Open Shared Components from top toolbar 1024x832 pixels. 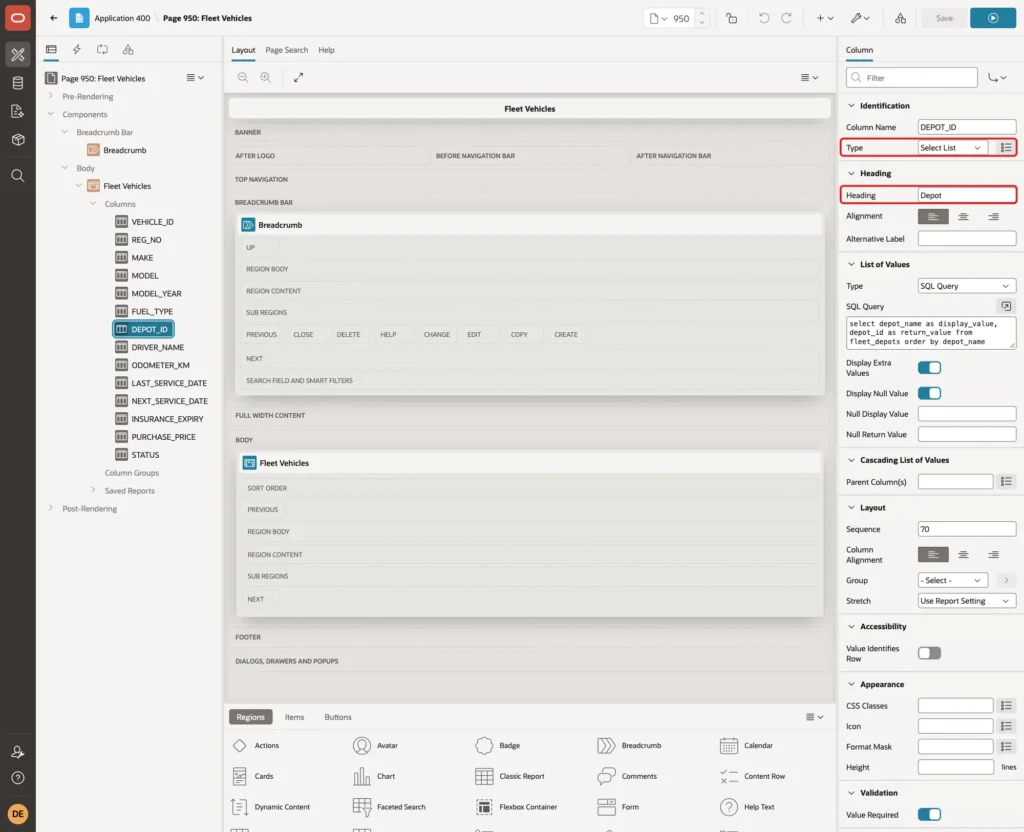(901, 18)
